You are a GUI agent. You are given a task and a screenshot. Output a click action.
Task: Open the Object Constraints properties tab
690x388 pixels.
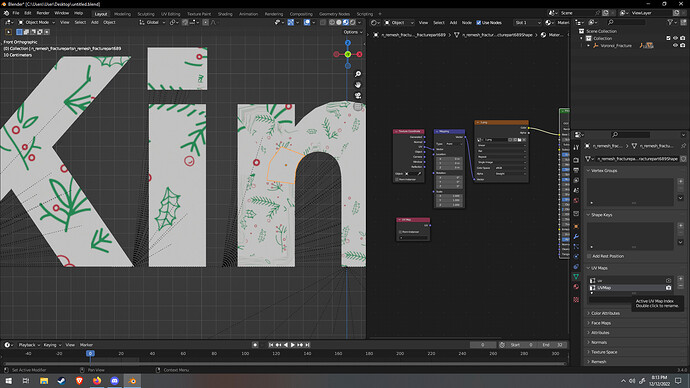[576, 267]
